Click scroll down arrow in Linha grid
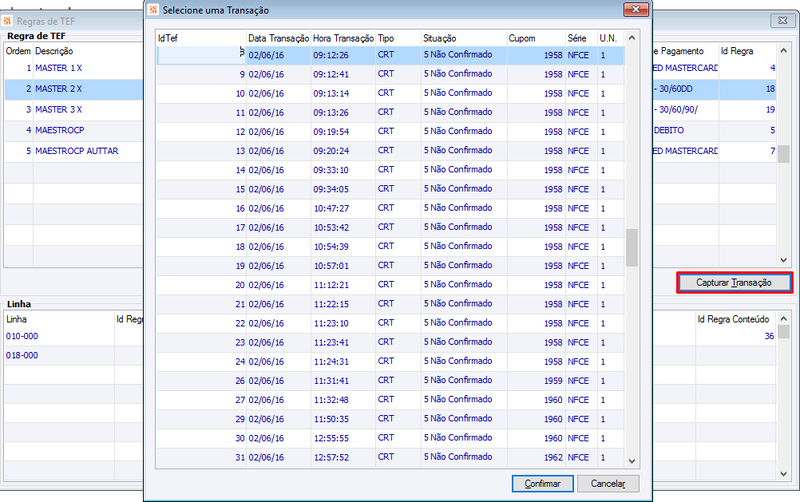The width and height of the screenshot is (800, 502). (783, 474)
